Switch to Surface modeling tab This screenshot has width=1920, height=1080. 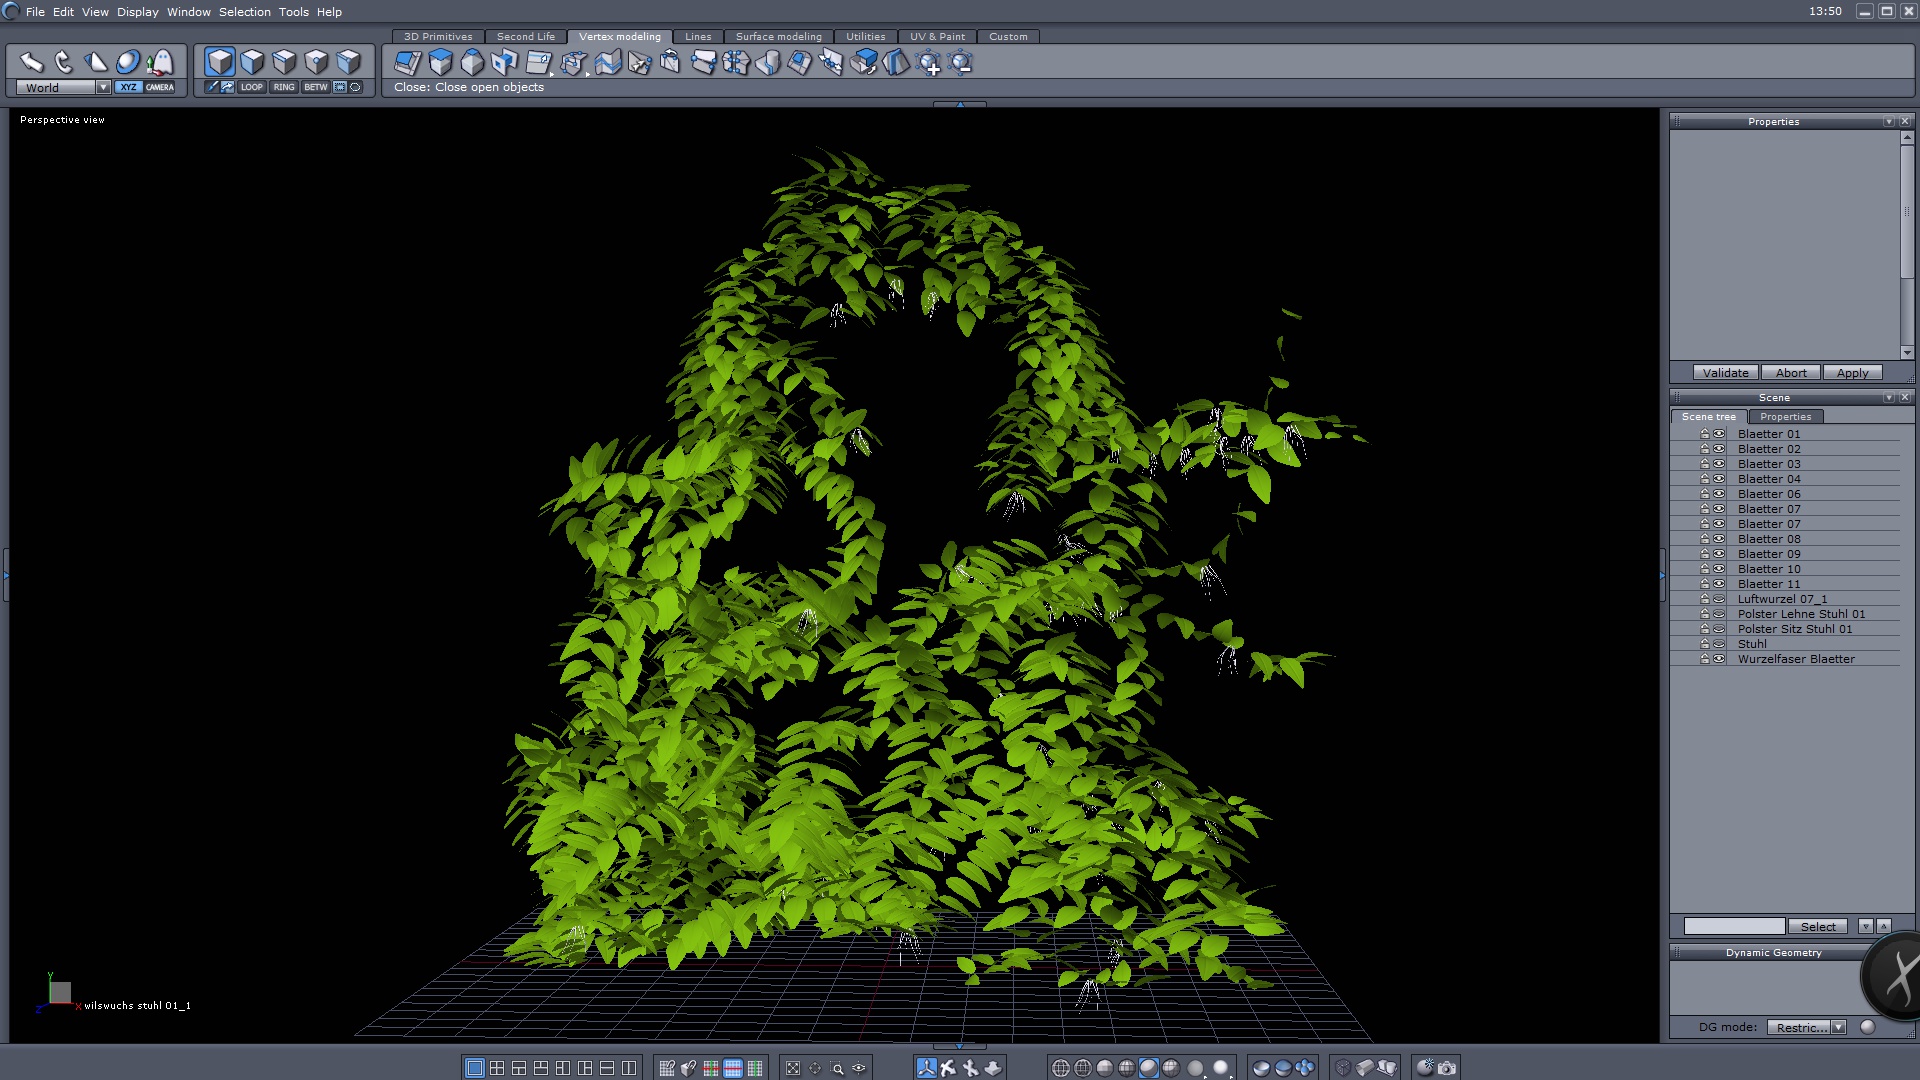pos(778,36)
